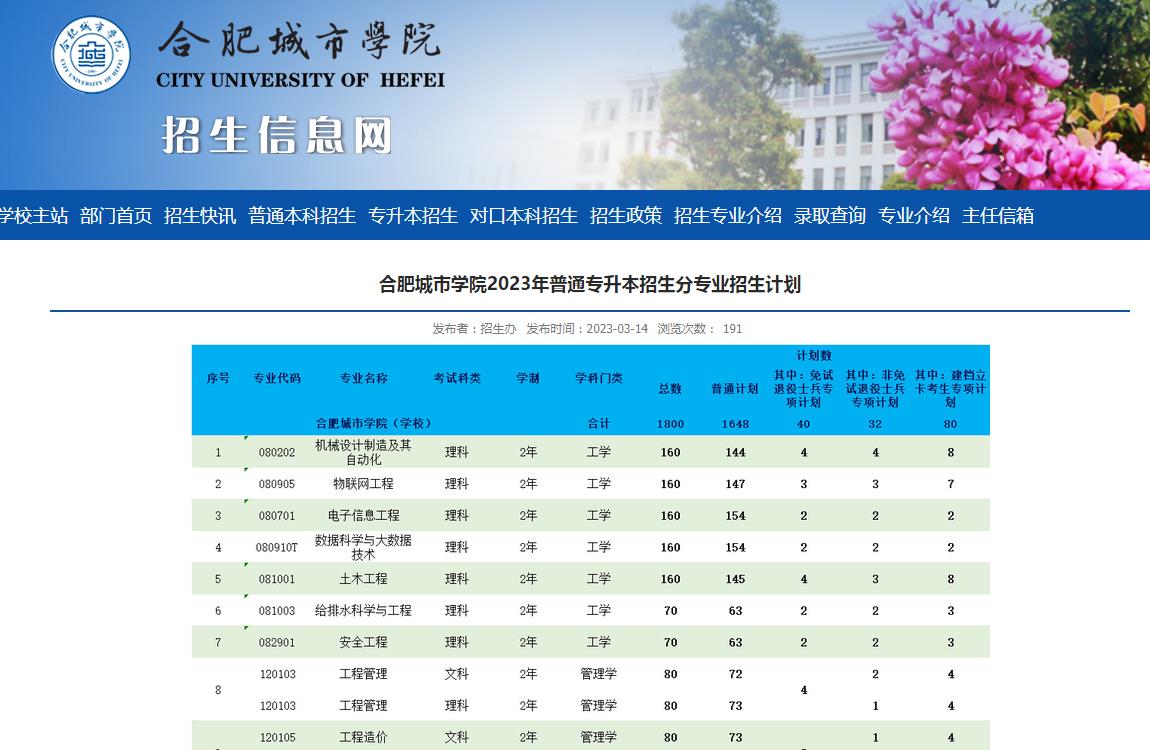Click major 物联网工程
This screenshot has width=1150, height=750.
(x=364, y=484)
